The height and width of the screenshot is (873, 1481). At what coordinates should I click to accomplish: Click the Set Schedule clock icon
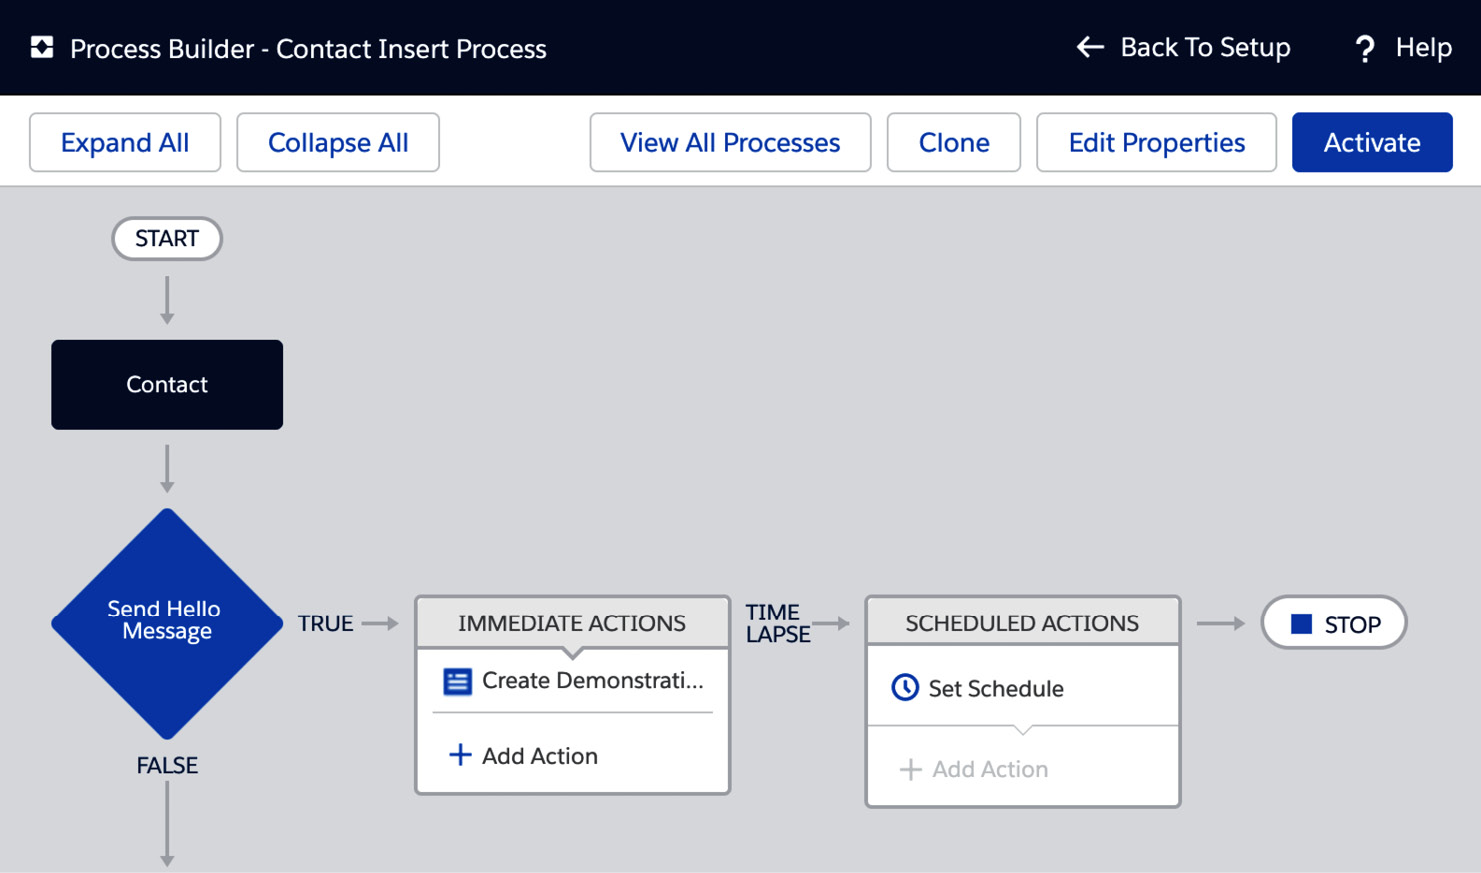coord(905,688)
